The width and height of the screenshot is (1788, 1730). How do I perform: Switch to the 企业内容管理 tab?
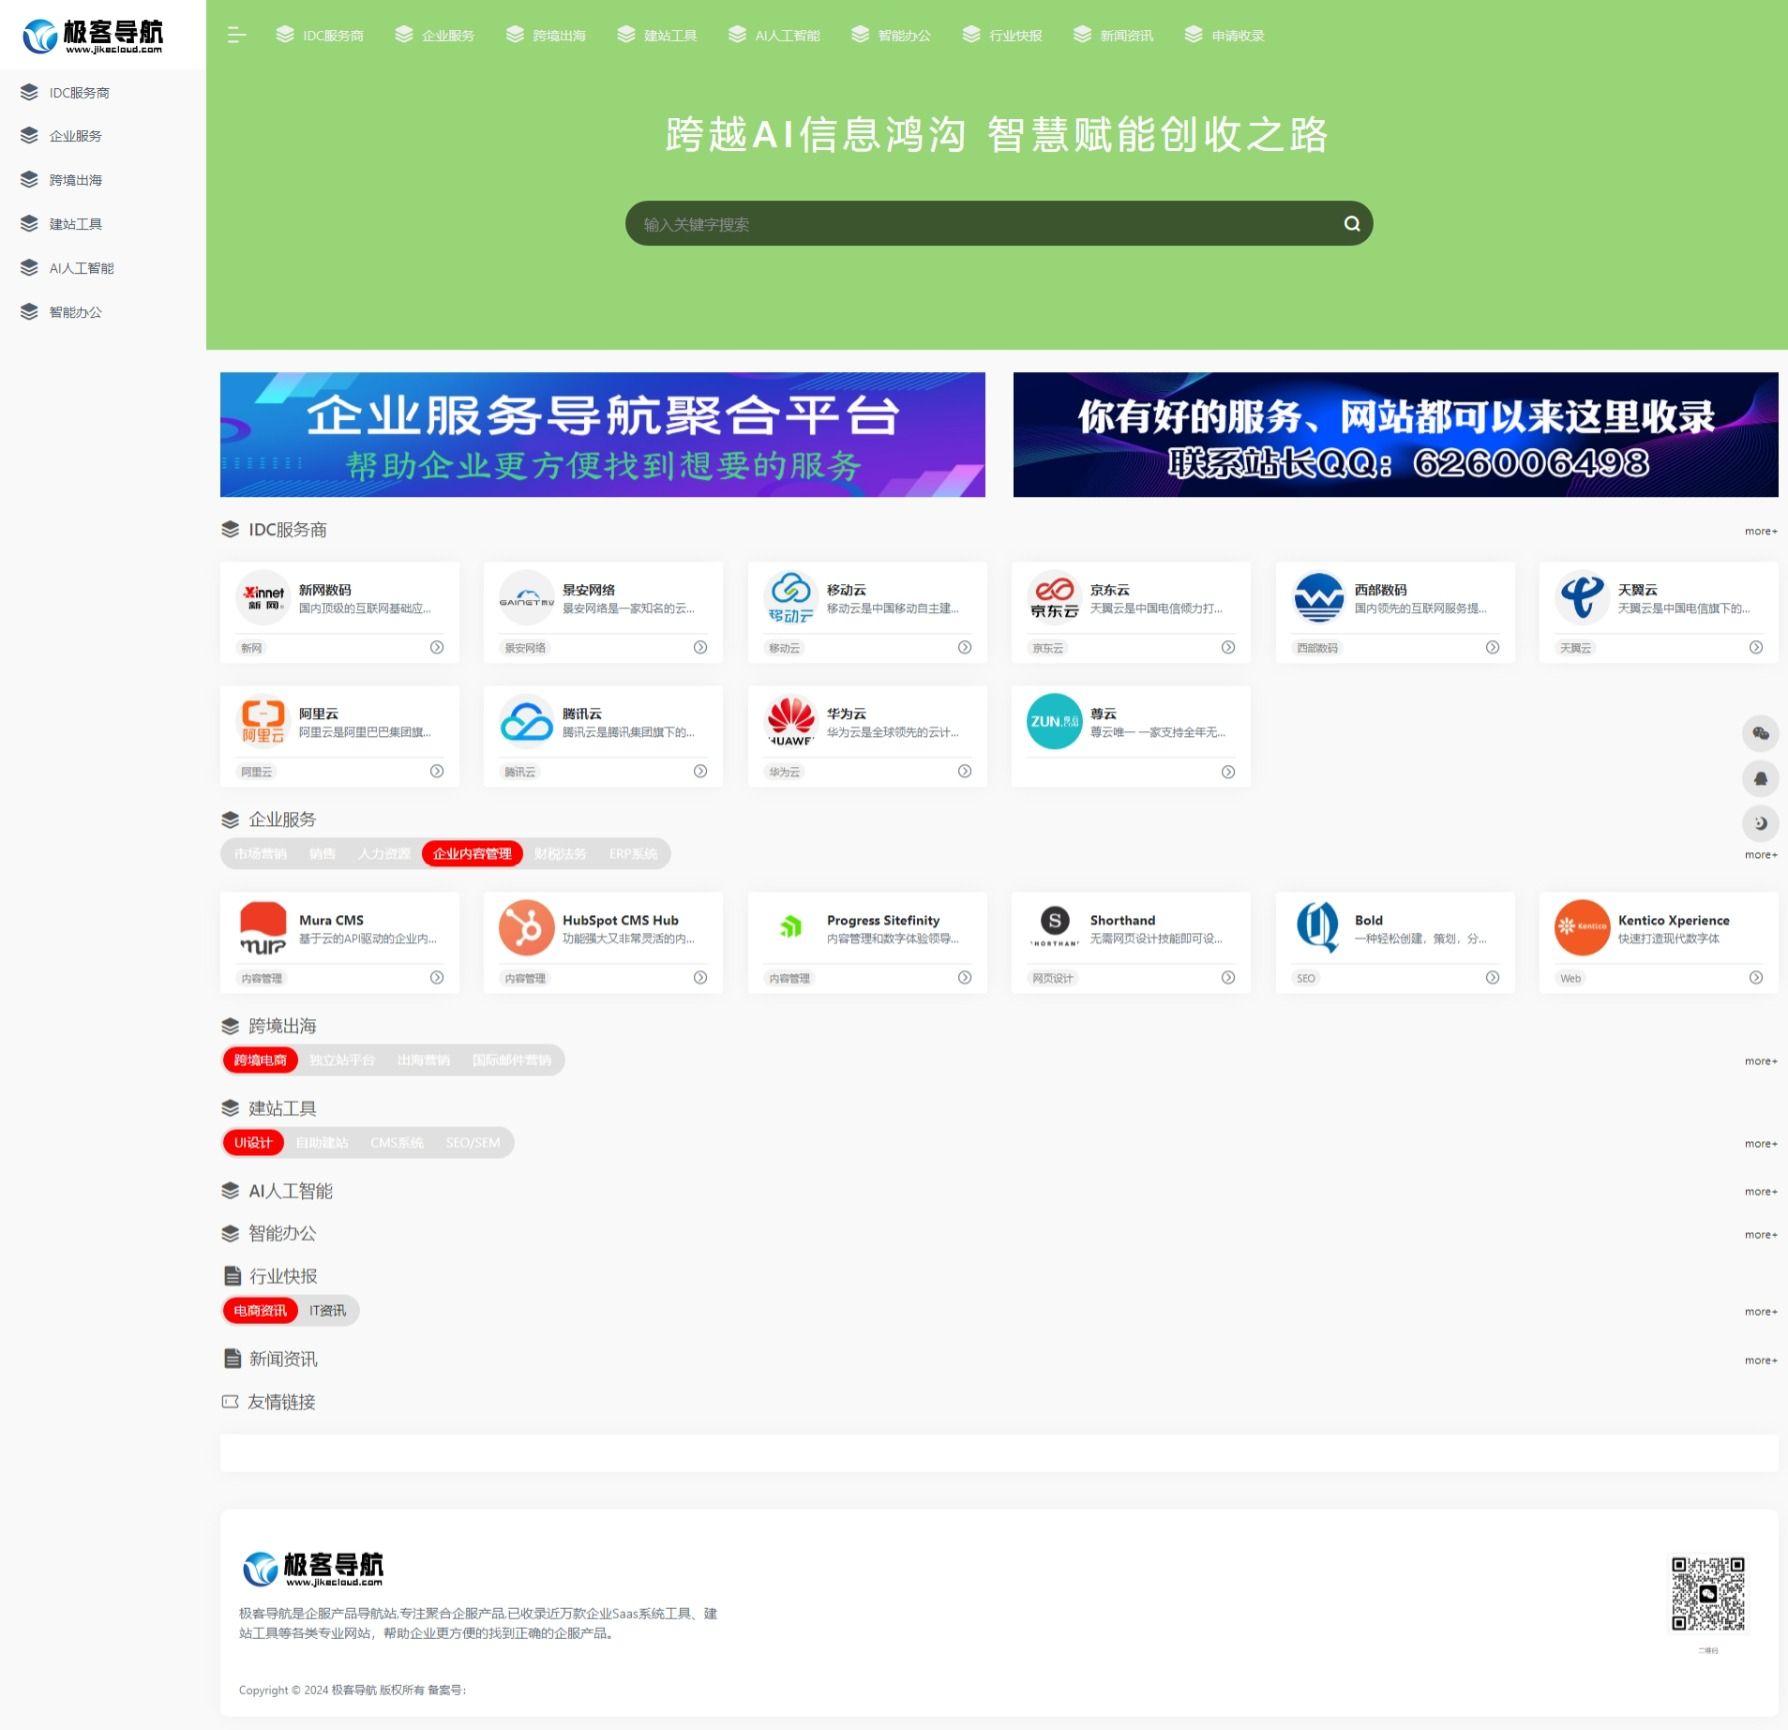coord(472,853)
